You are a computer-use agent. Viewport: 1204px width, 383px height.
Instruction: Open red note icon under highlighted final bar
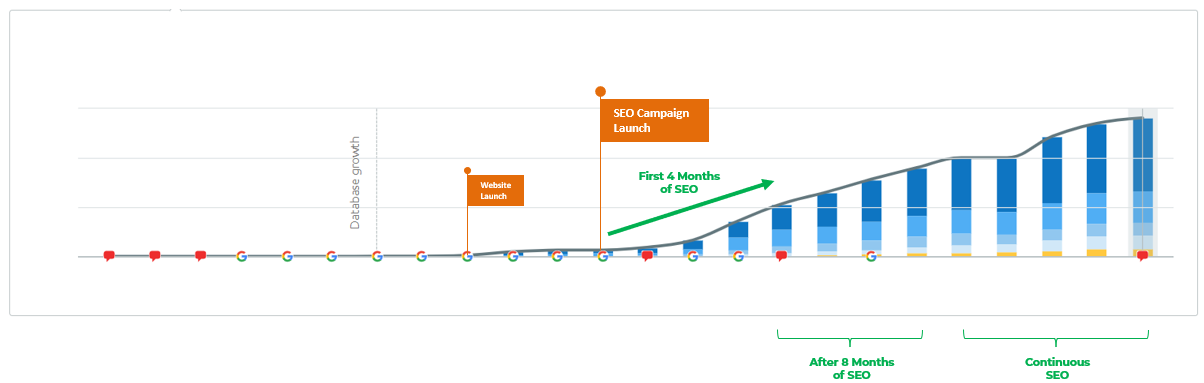1142,256
